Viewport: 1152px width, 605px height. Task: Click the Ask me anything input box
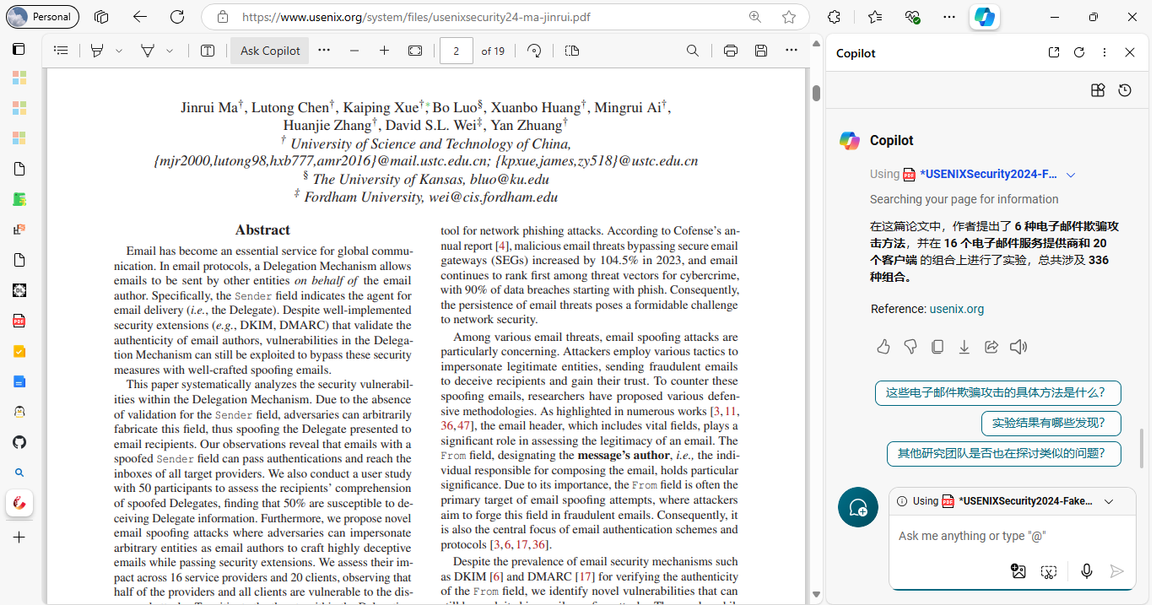tap(1010, 536)
